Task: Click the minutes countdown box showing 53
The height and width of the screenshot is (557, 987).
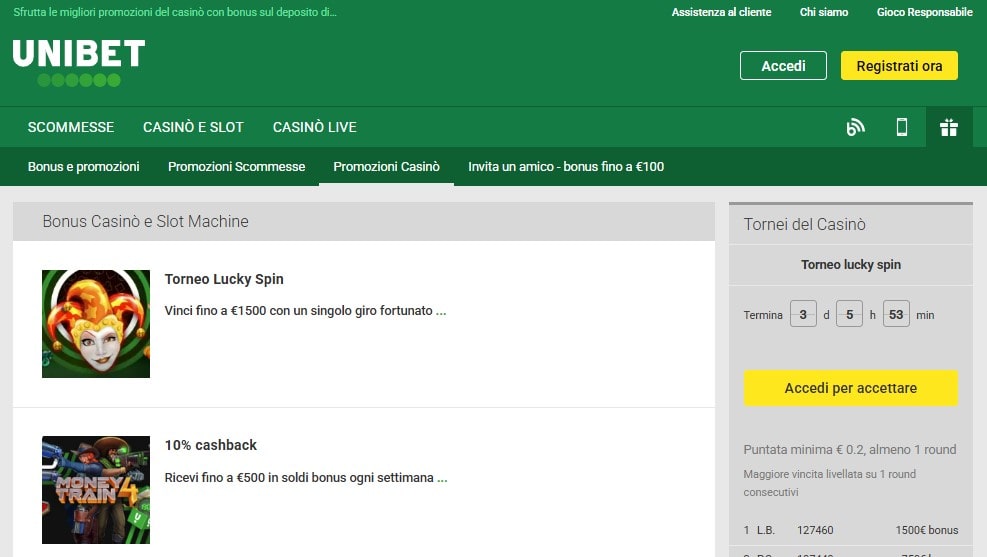Action: coord(896,314)
